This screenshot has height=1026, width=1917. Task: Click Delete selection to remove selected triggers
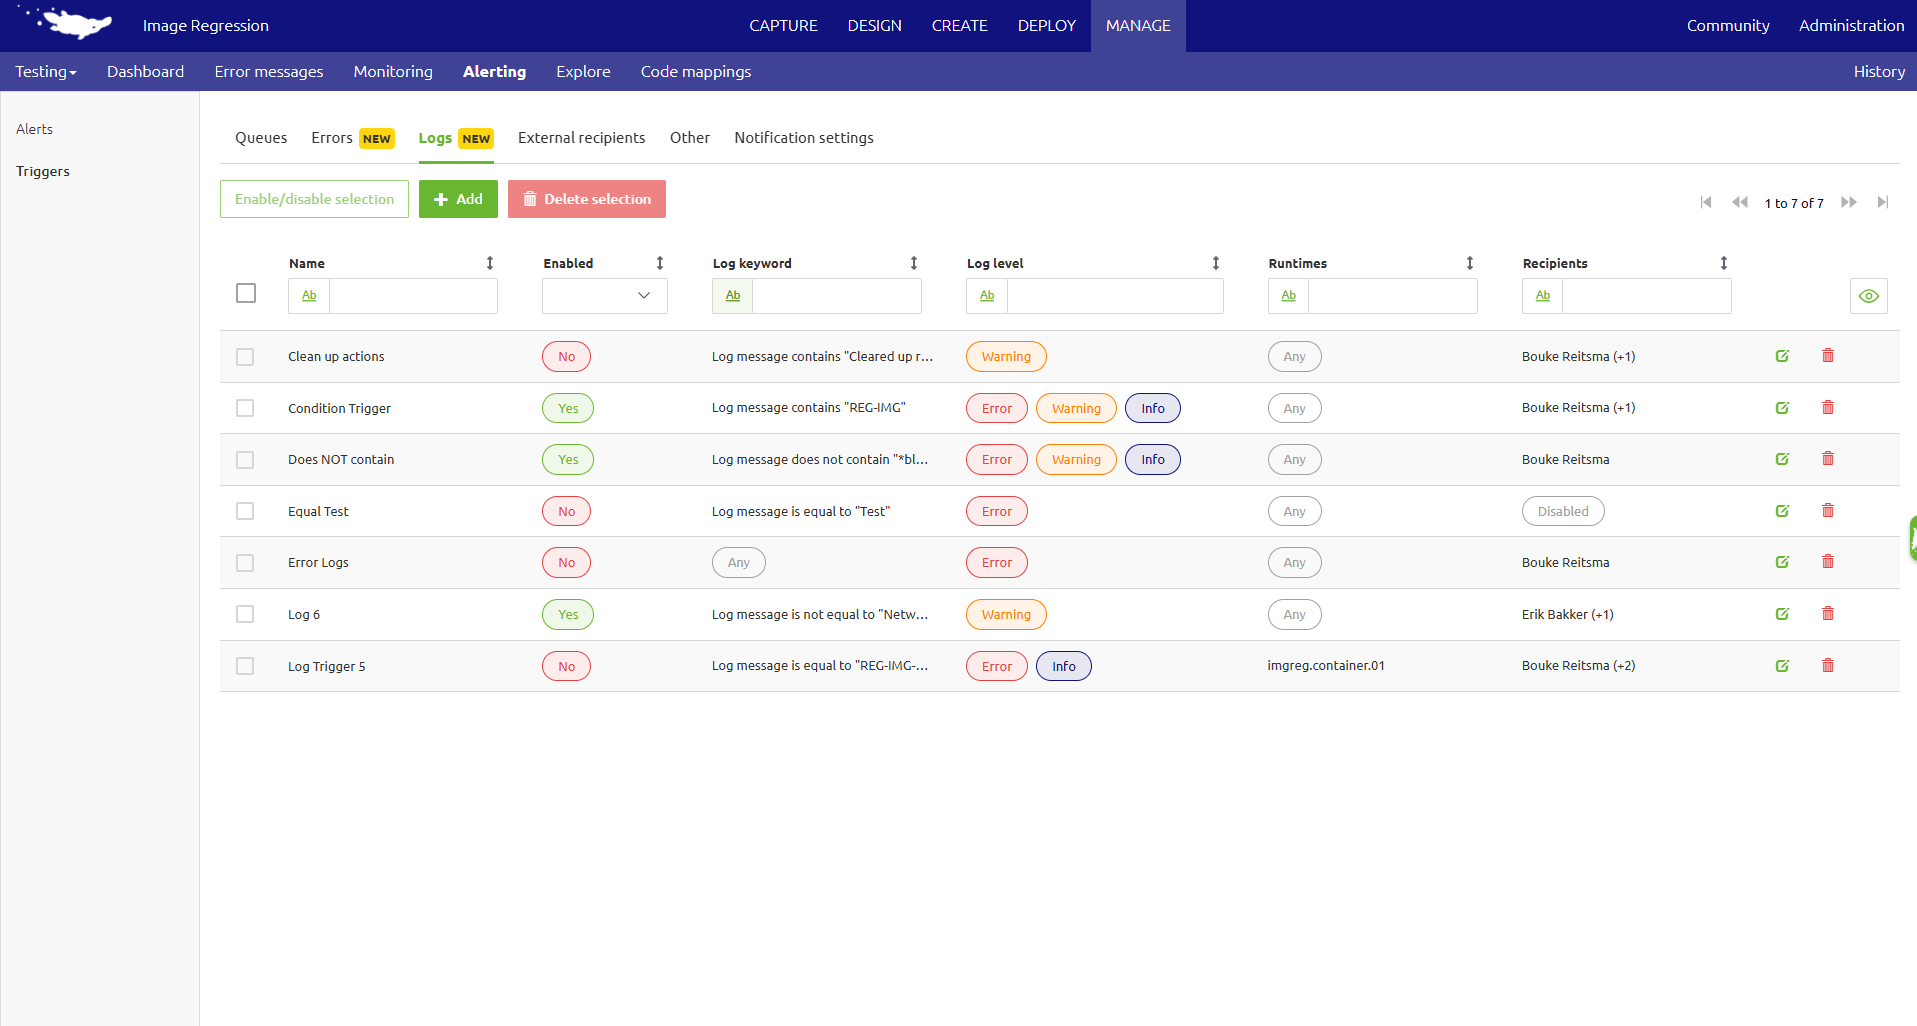point(586,198)
